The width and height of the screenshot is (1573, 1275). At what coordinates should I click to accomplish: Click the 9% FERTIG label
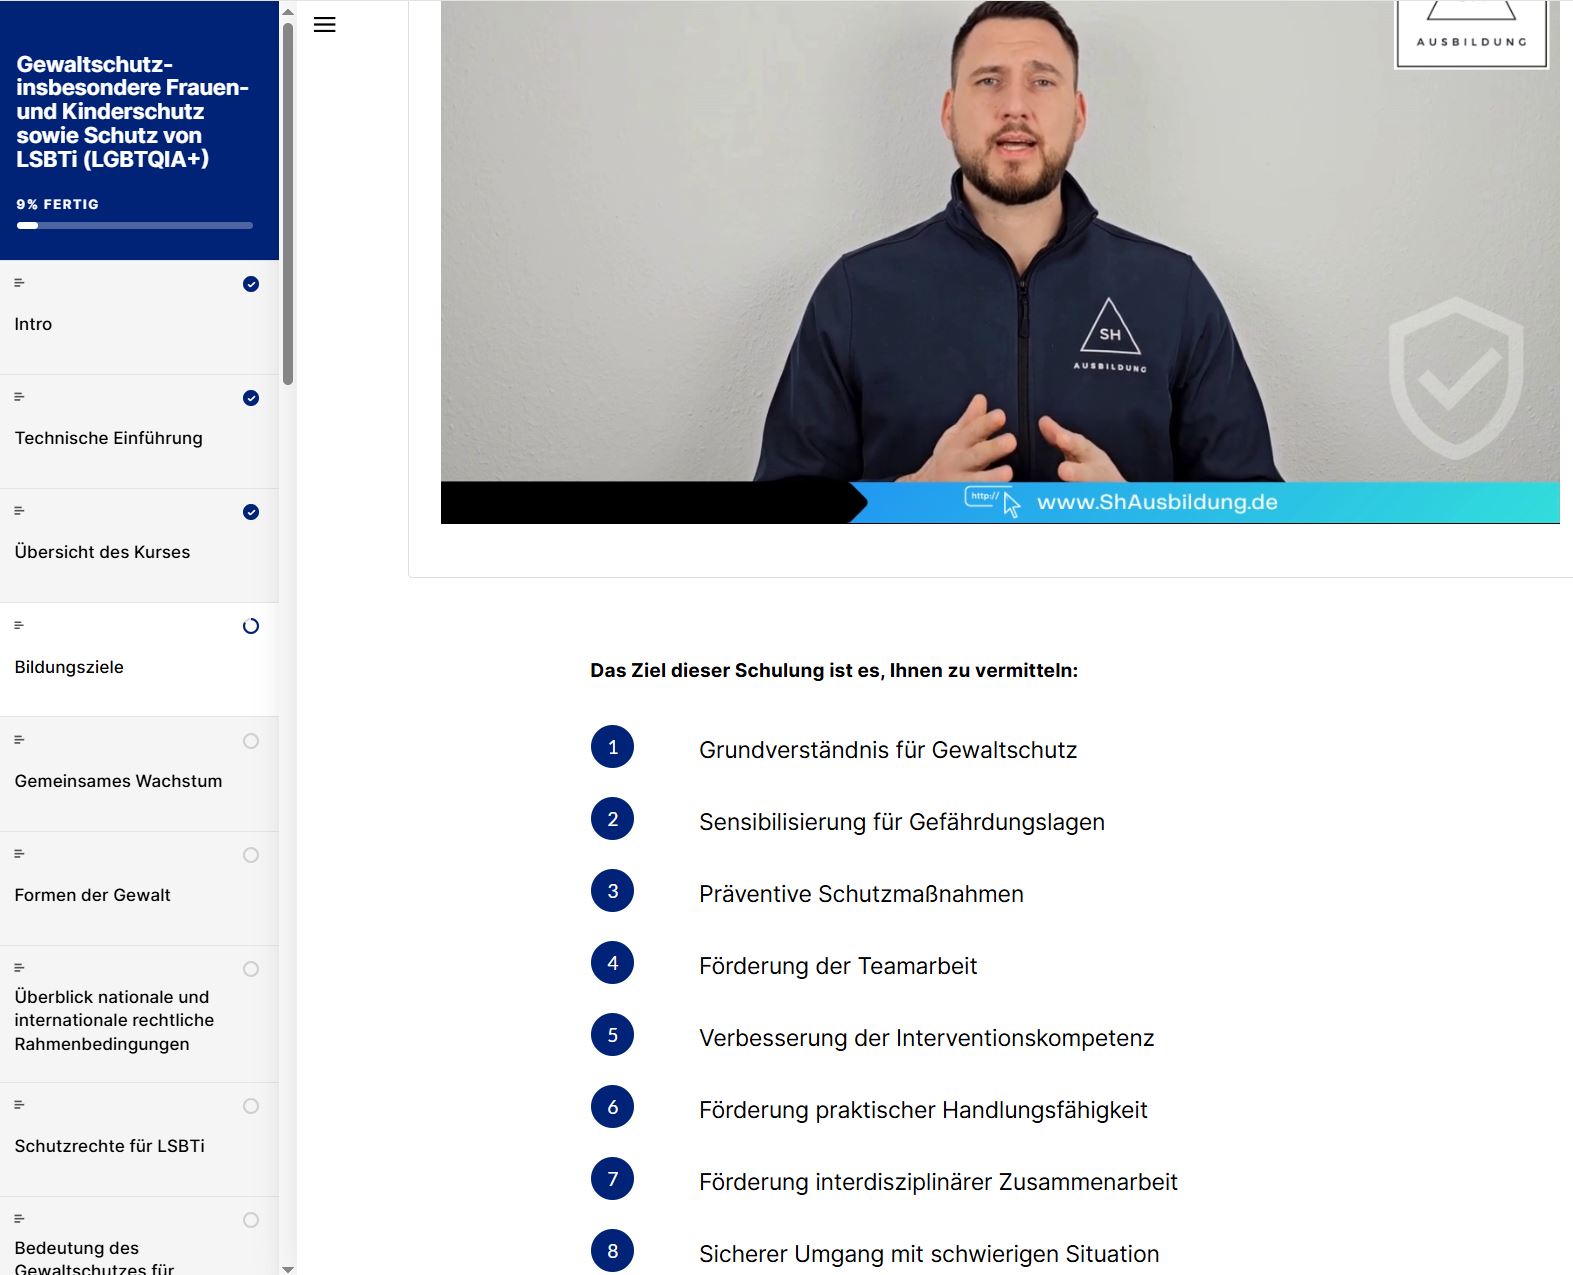click(x=57, y=204)
